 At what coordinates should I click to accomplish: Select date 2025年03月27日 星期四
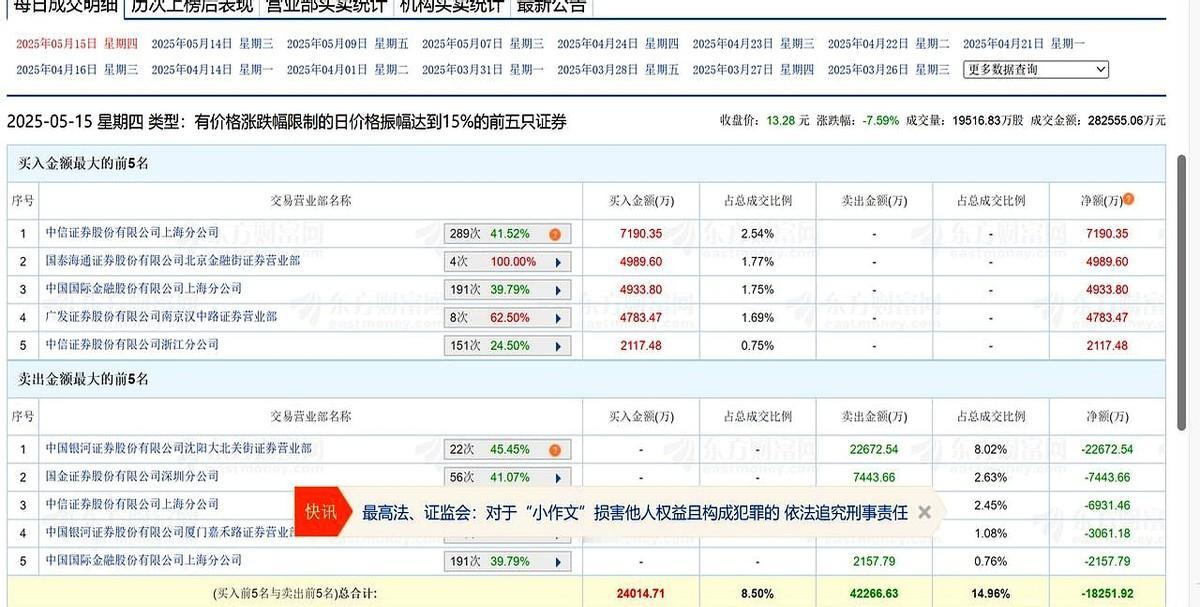[x=753, y=70]
